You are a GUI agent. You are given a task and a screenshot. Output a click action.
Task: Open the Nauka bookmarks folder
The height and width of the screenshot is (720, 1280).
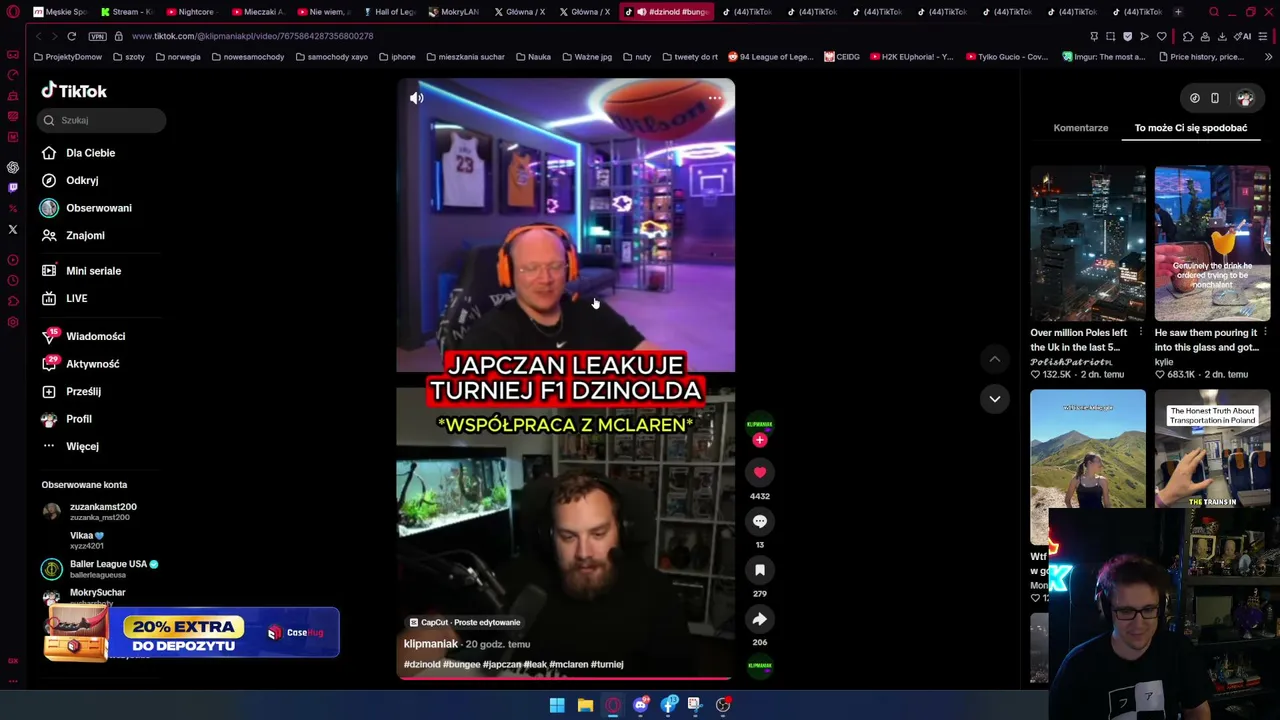pos(533,57)
